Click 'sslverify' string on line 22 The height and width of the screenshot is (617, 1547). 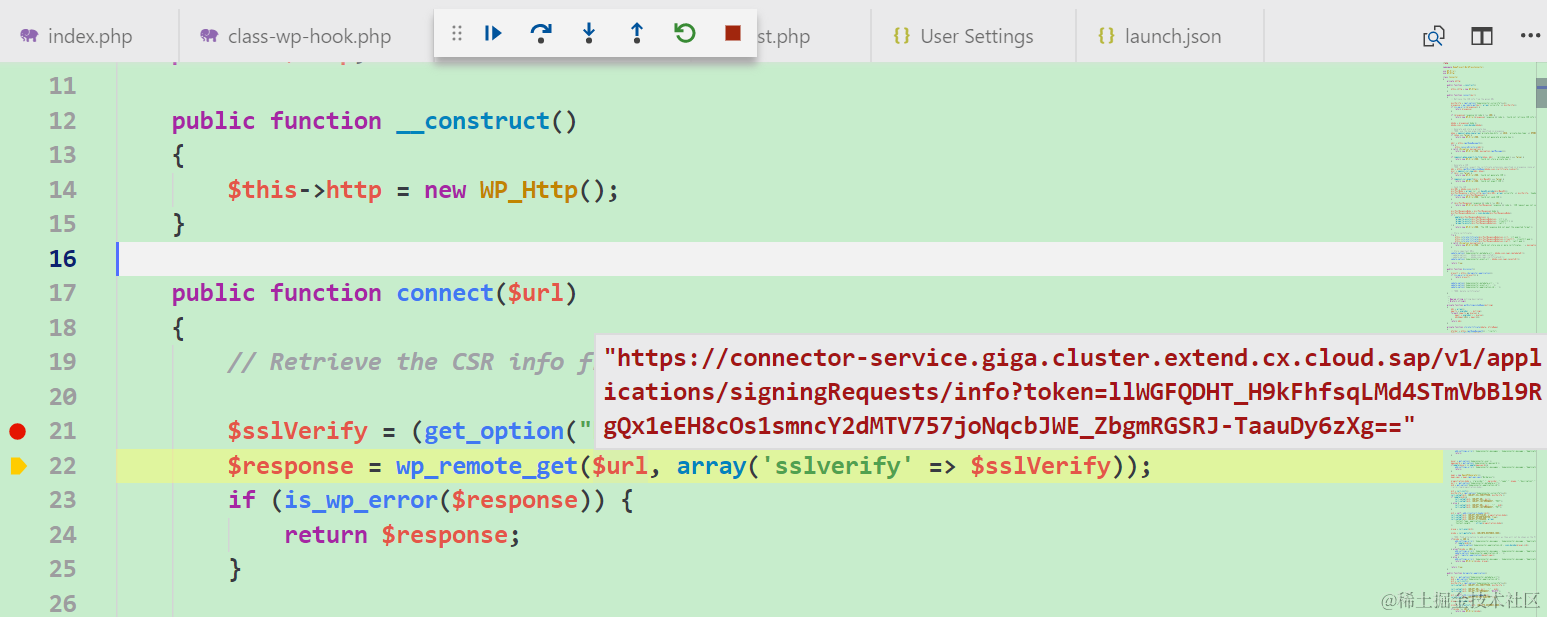pyautogui.click(x=837, y=466)
